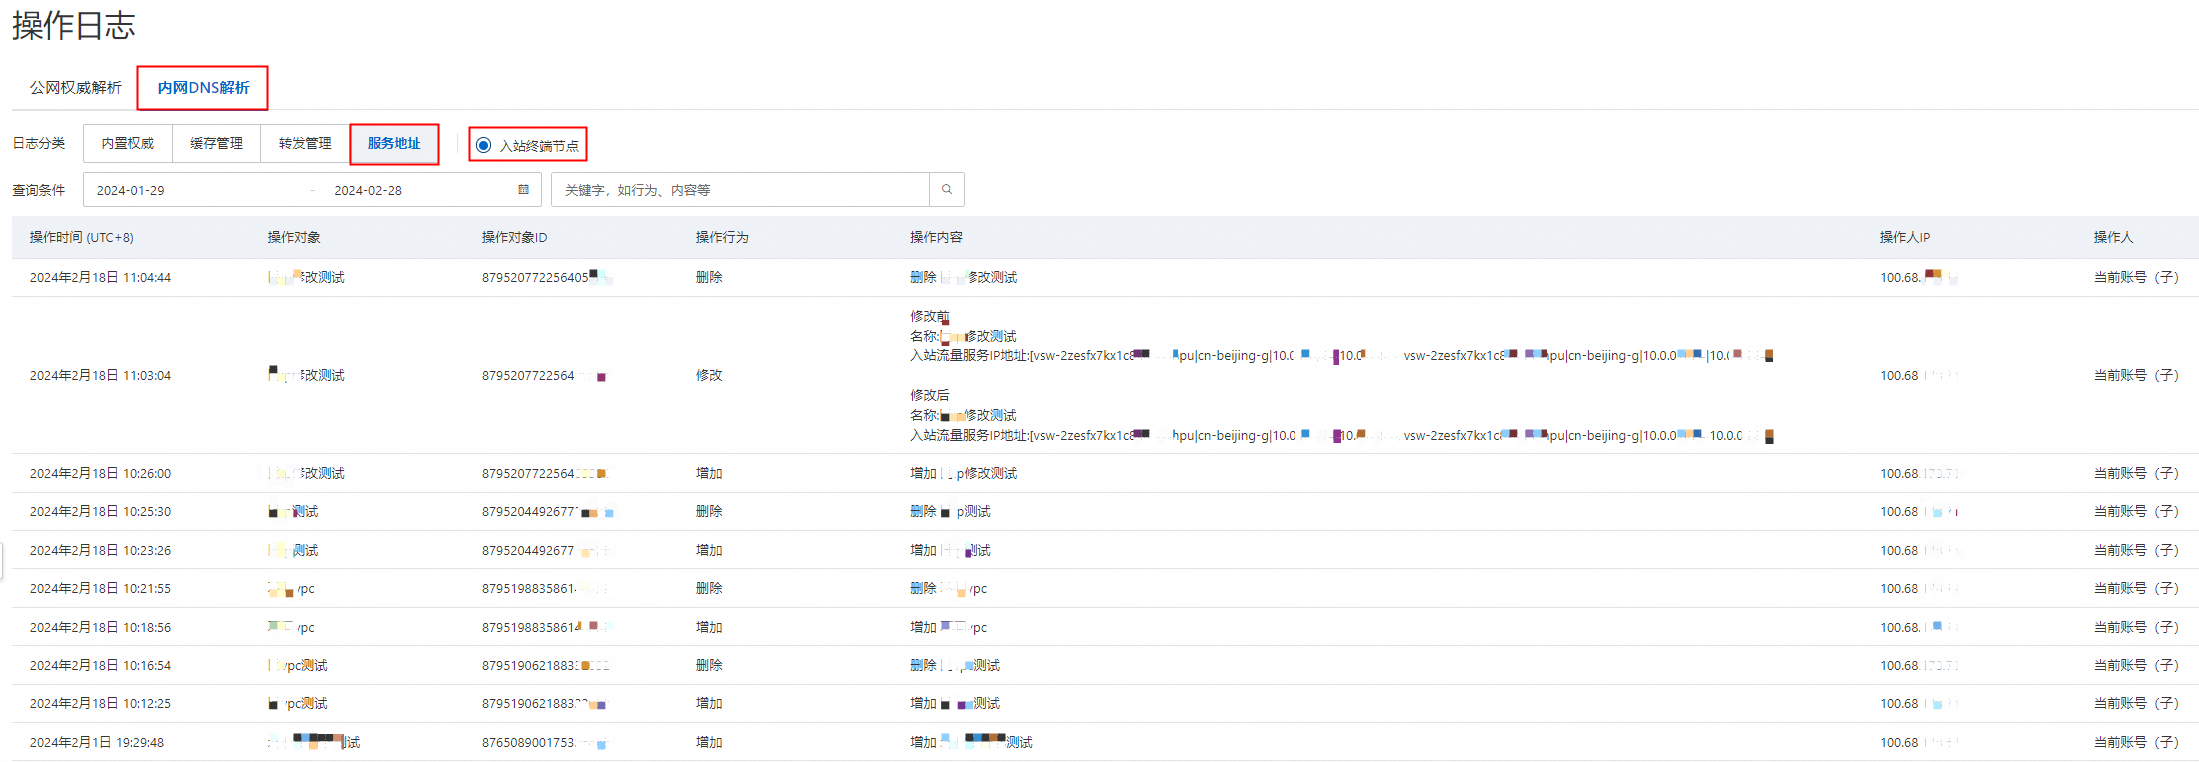
Task: Click the 修改前 label in the 11:03:04 row
Action: [x=929, y=316]
